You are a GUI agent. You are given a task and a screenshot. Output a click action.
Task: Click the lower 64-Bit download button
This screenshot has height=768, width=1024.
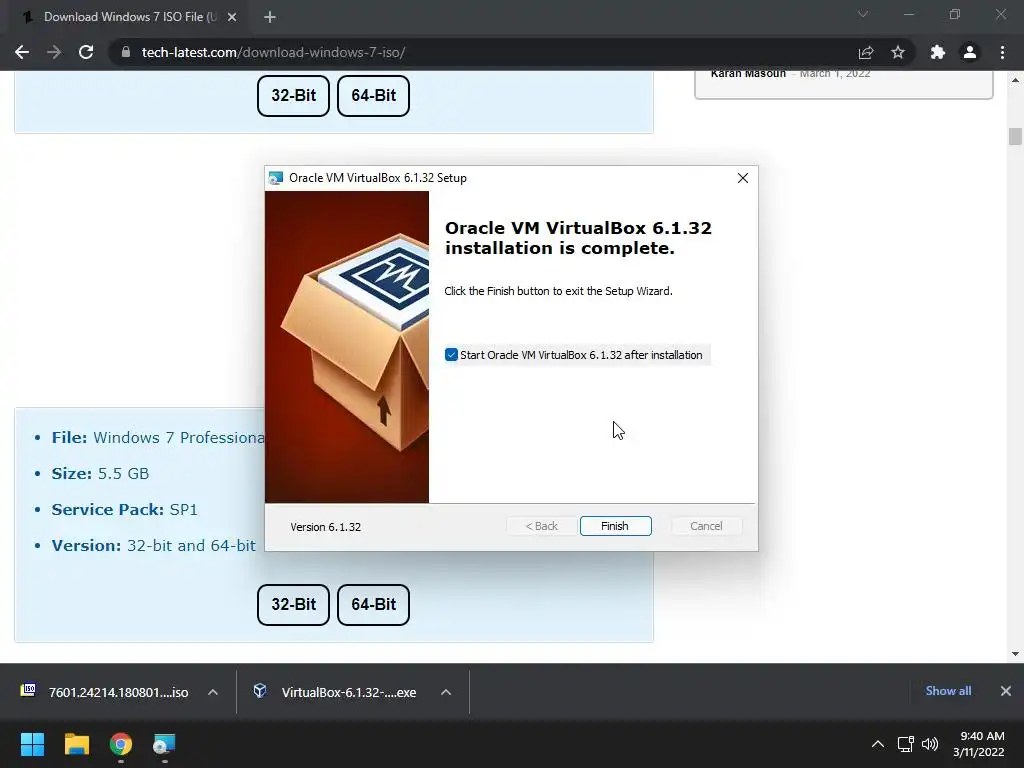click(374, 605)
